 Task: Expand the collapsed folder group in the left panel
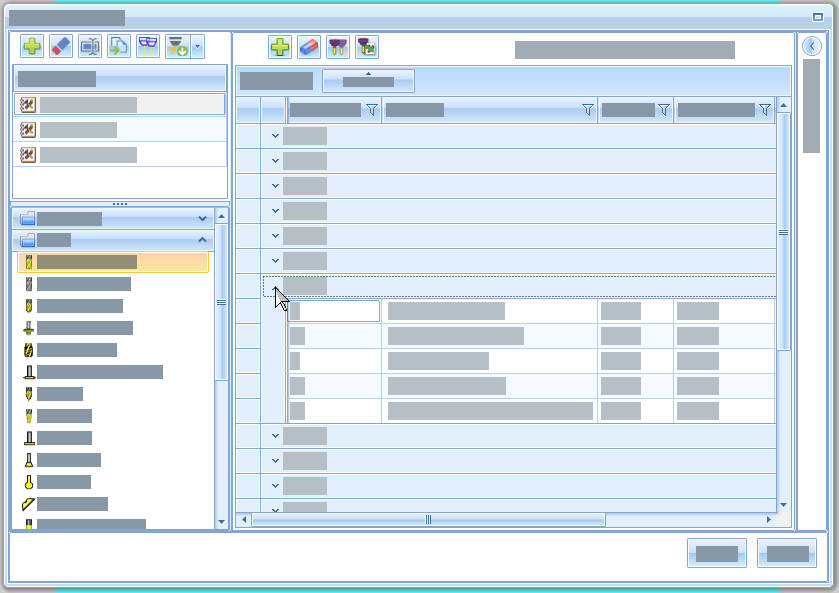click(203, 218)
